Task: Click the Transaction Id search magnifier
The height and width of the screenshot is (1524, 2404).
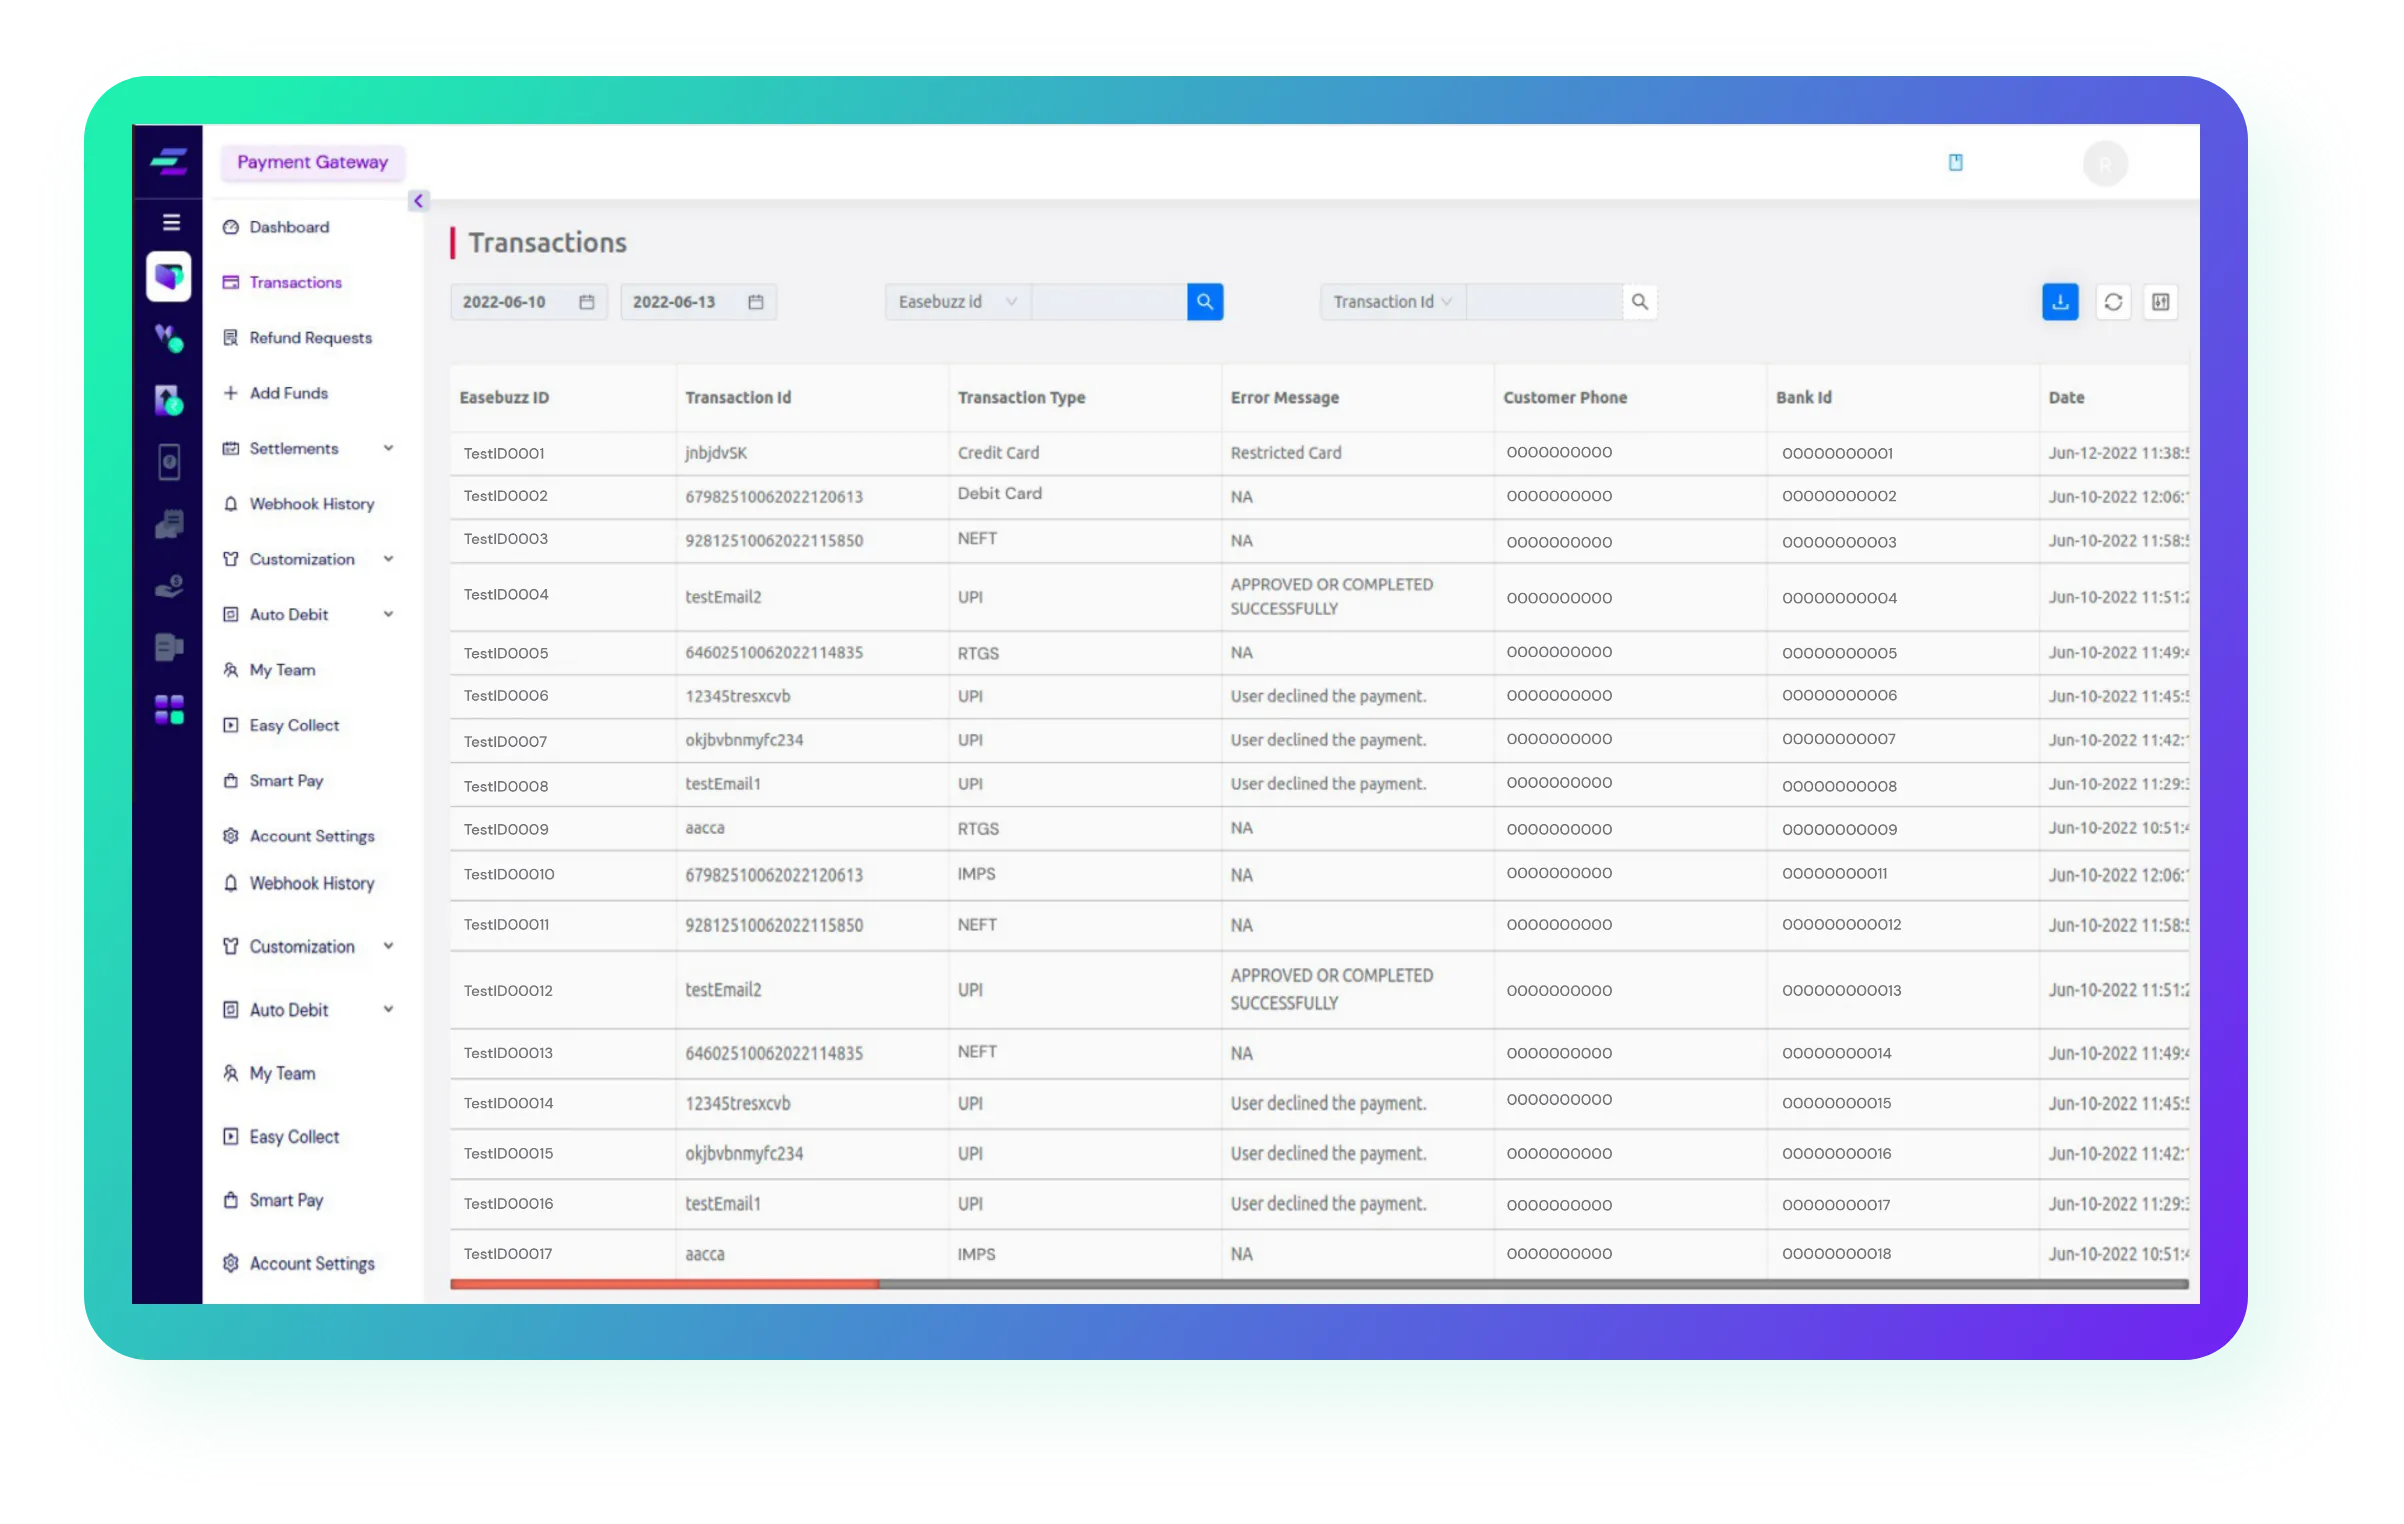Action: click(x=1639, y=302)
